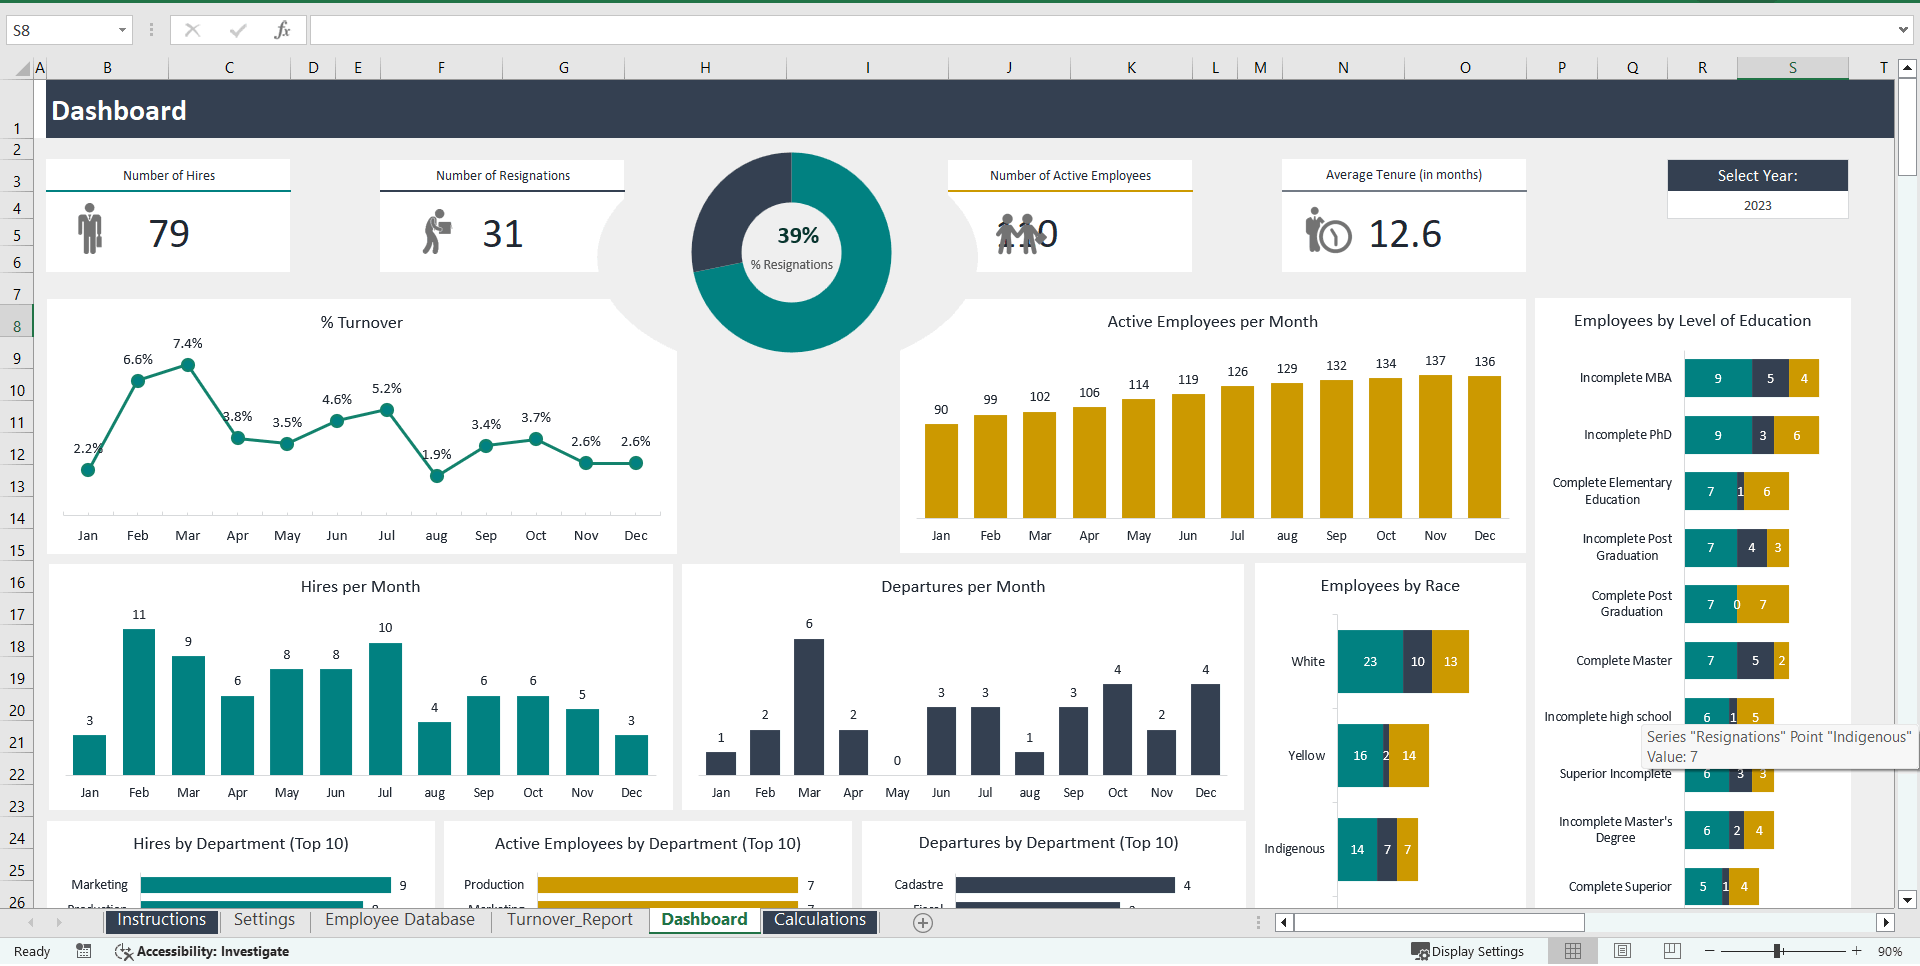This screenshot has width=1920, height=966.
Task: Select column header S
Action: [1792, 68]
